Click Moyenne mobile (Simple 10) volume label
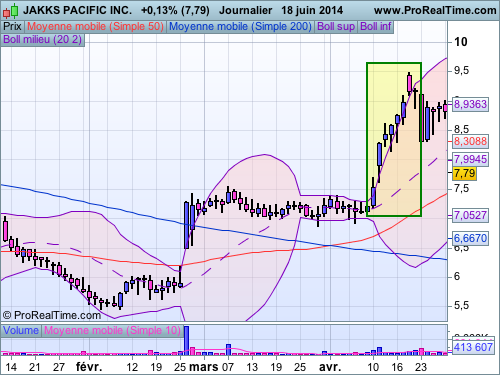Image resolution: width=500 pixels, height=375 pixels. coord(112,330)
